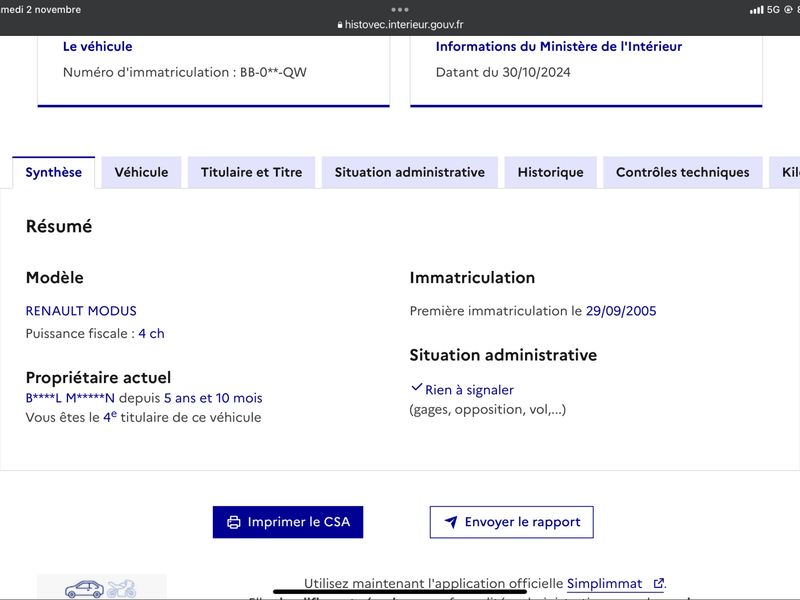800x600 pixels.
Task: Click the car and motorcycle illustration
Action: (x=101, y=588)
